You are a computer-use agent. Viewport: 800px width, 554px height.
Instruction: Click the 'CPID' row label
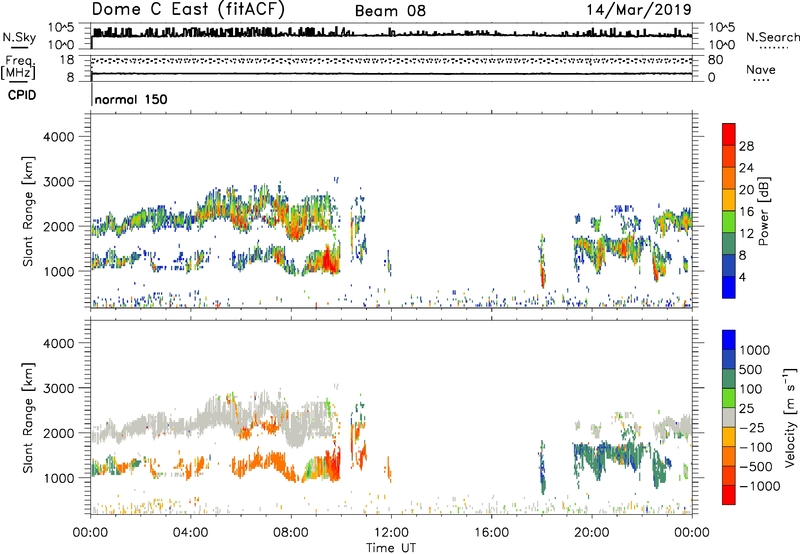[22, 95]
